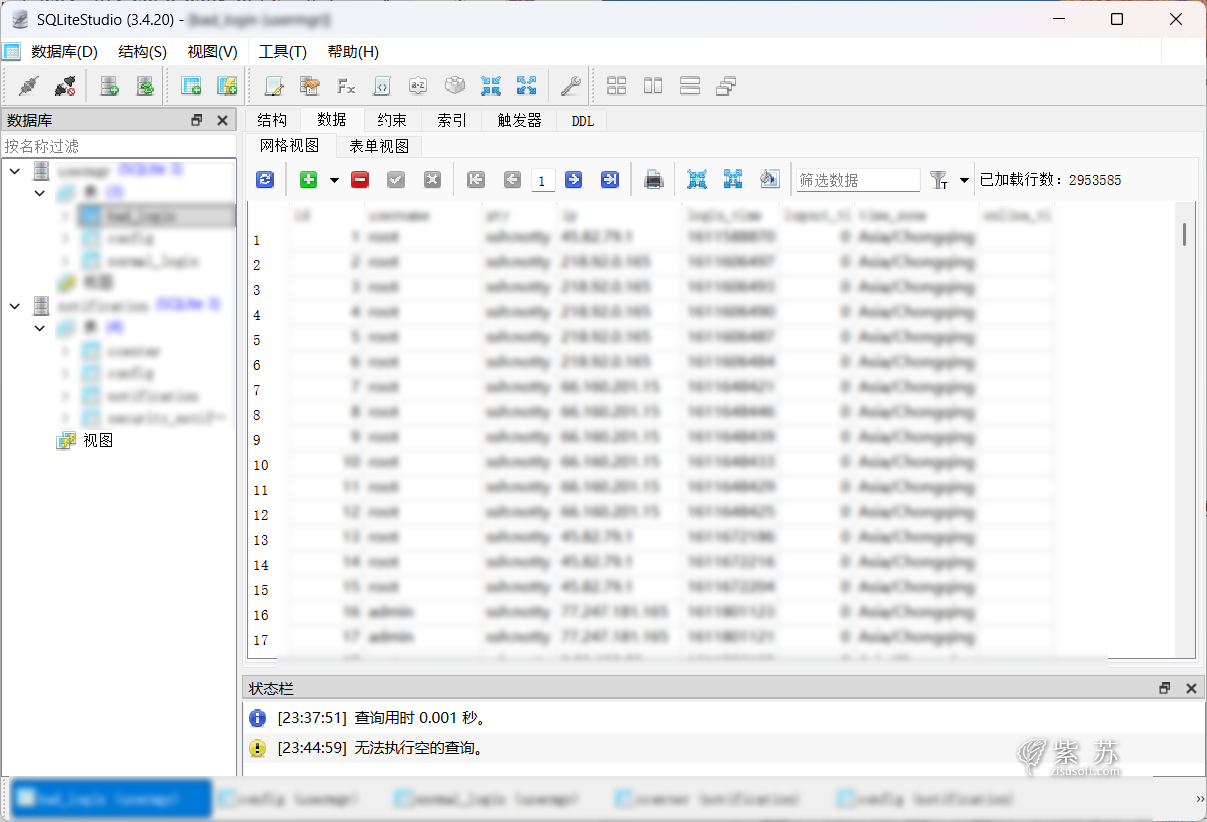
Task: Click the cascade windows icon
Action: coord(726,87)
